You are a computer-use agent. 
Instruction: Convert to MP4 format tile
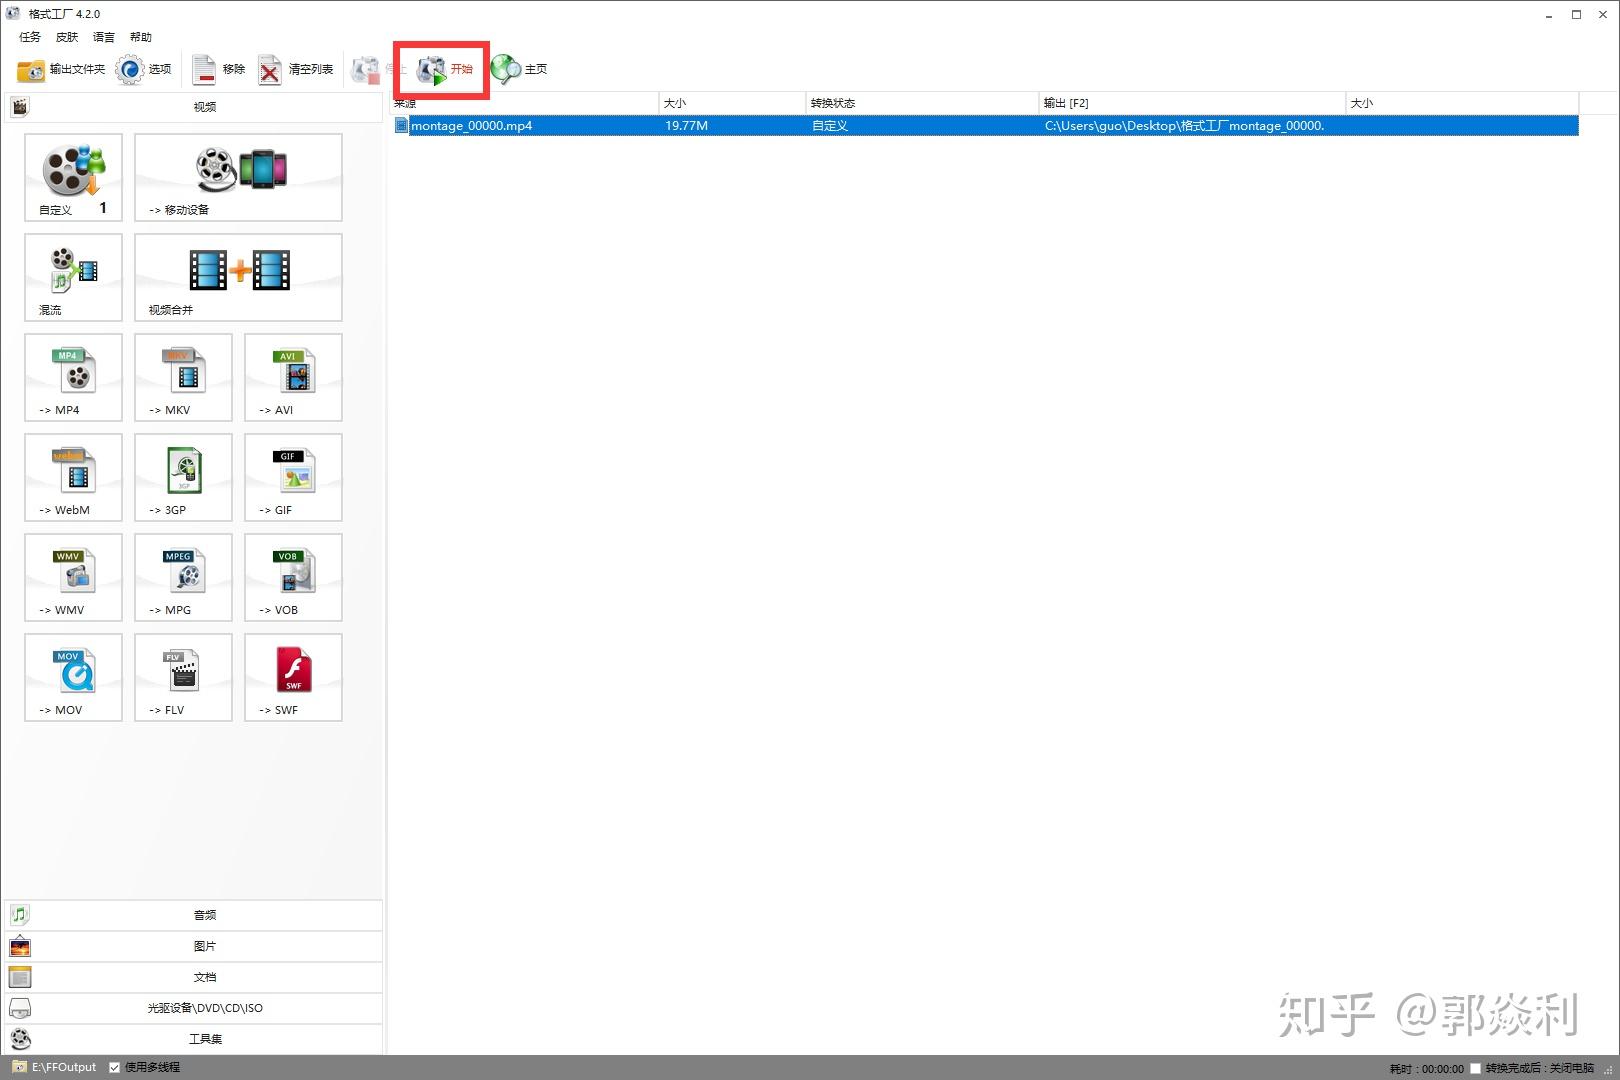pyautogui.click(x=73, y=377)
